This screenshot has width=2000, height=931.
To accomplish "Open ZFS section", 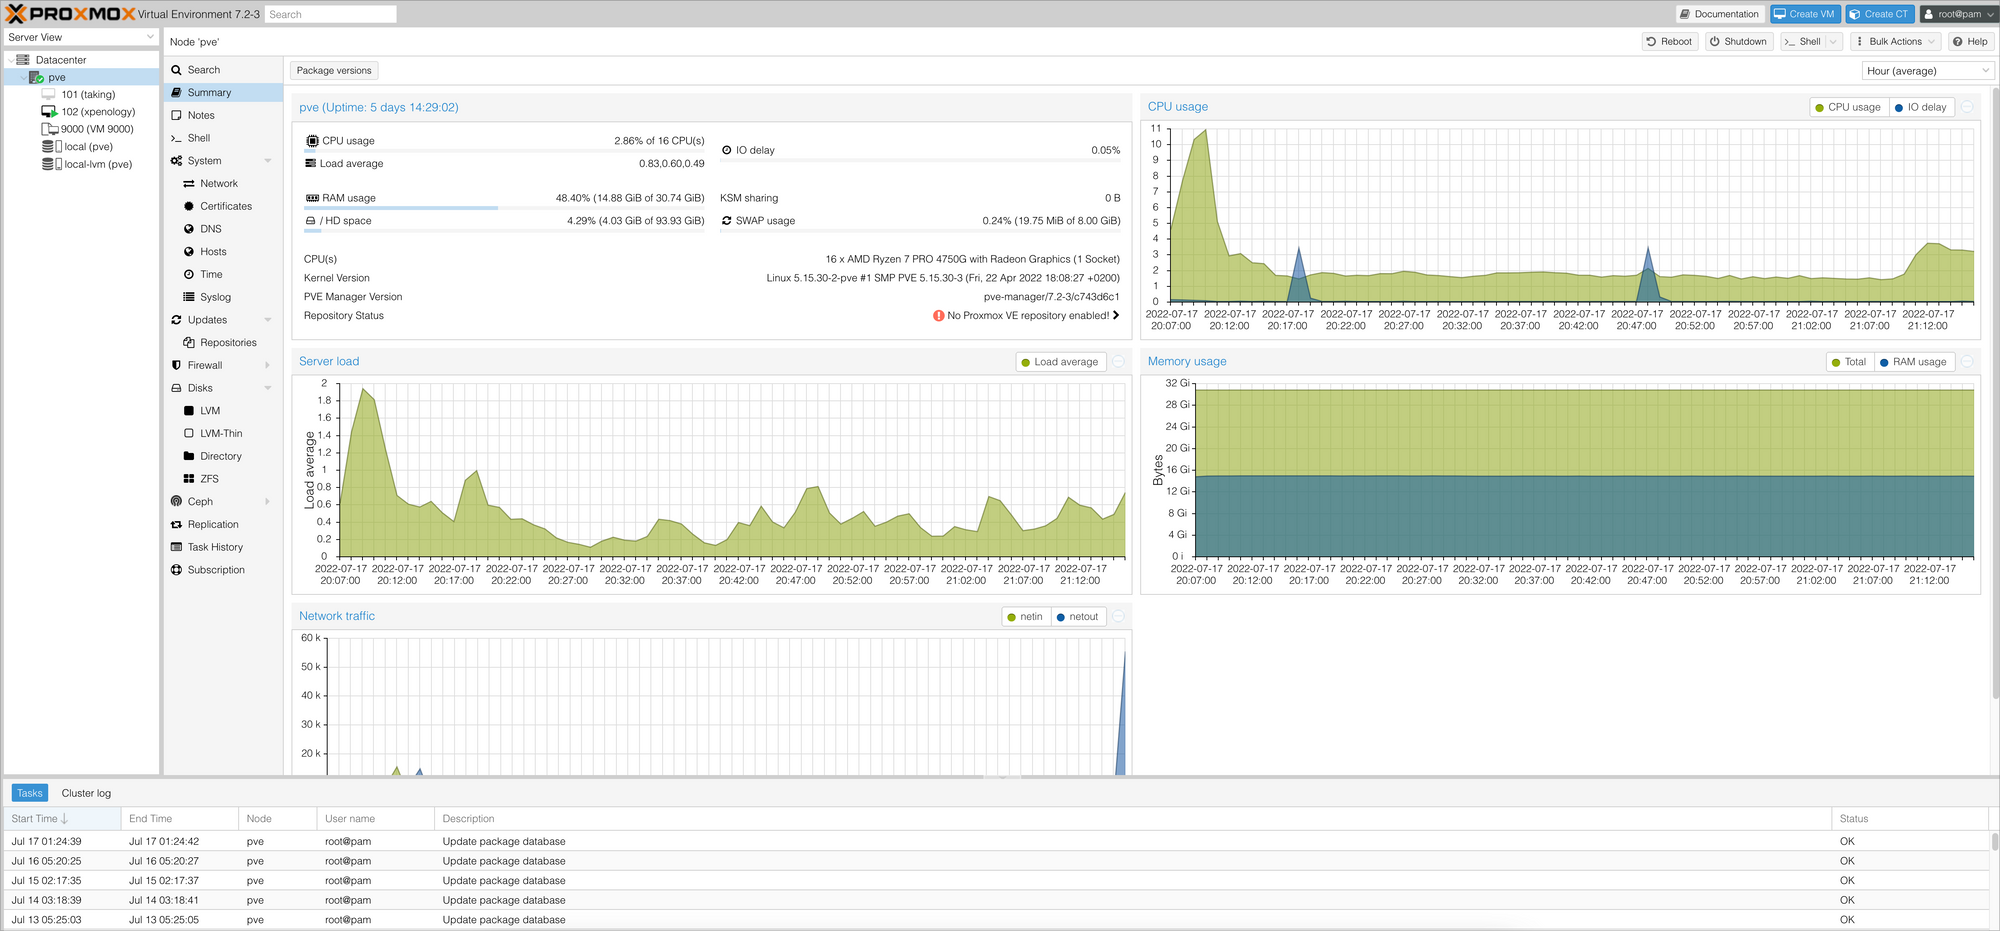I will tap(209, 479).
